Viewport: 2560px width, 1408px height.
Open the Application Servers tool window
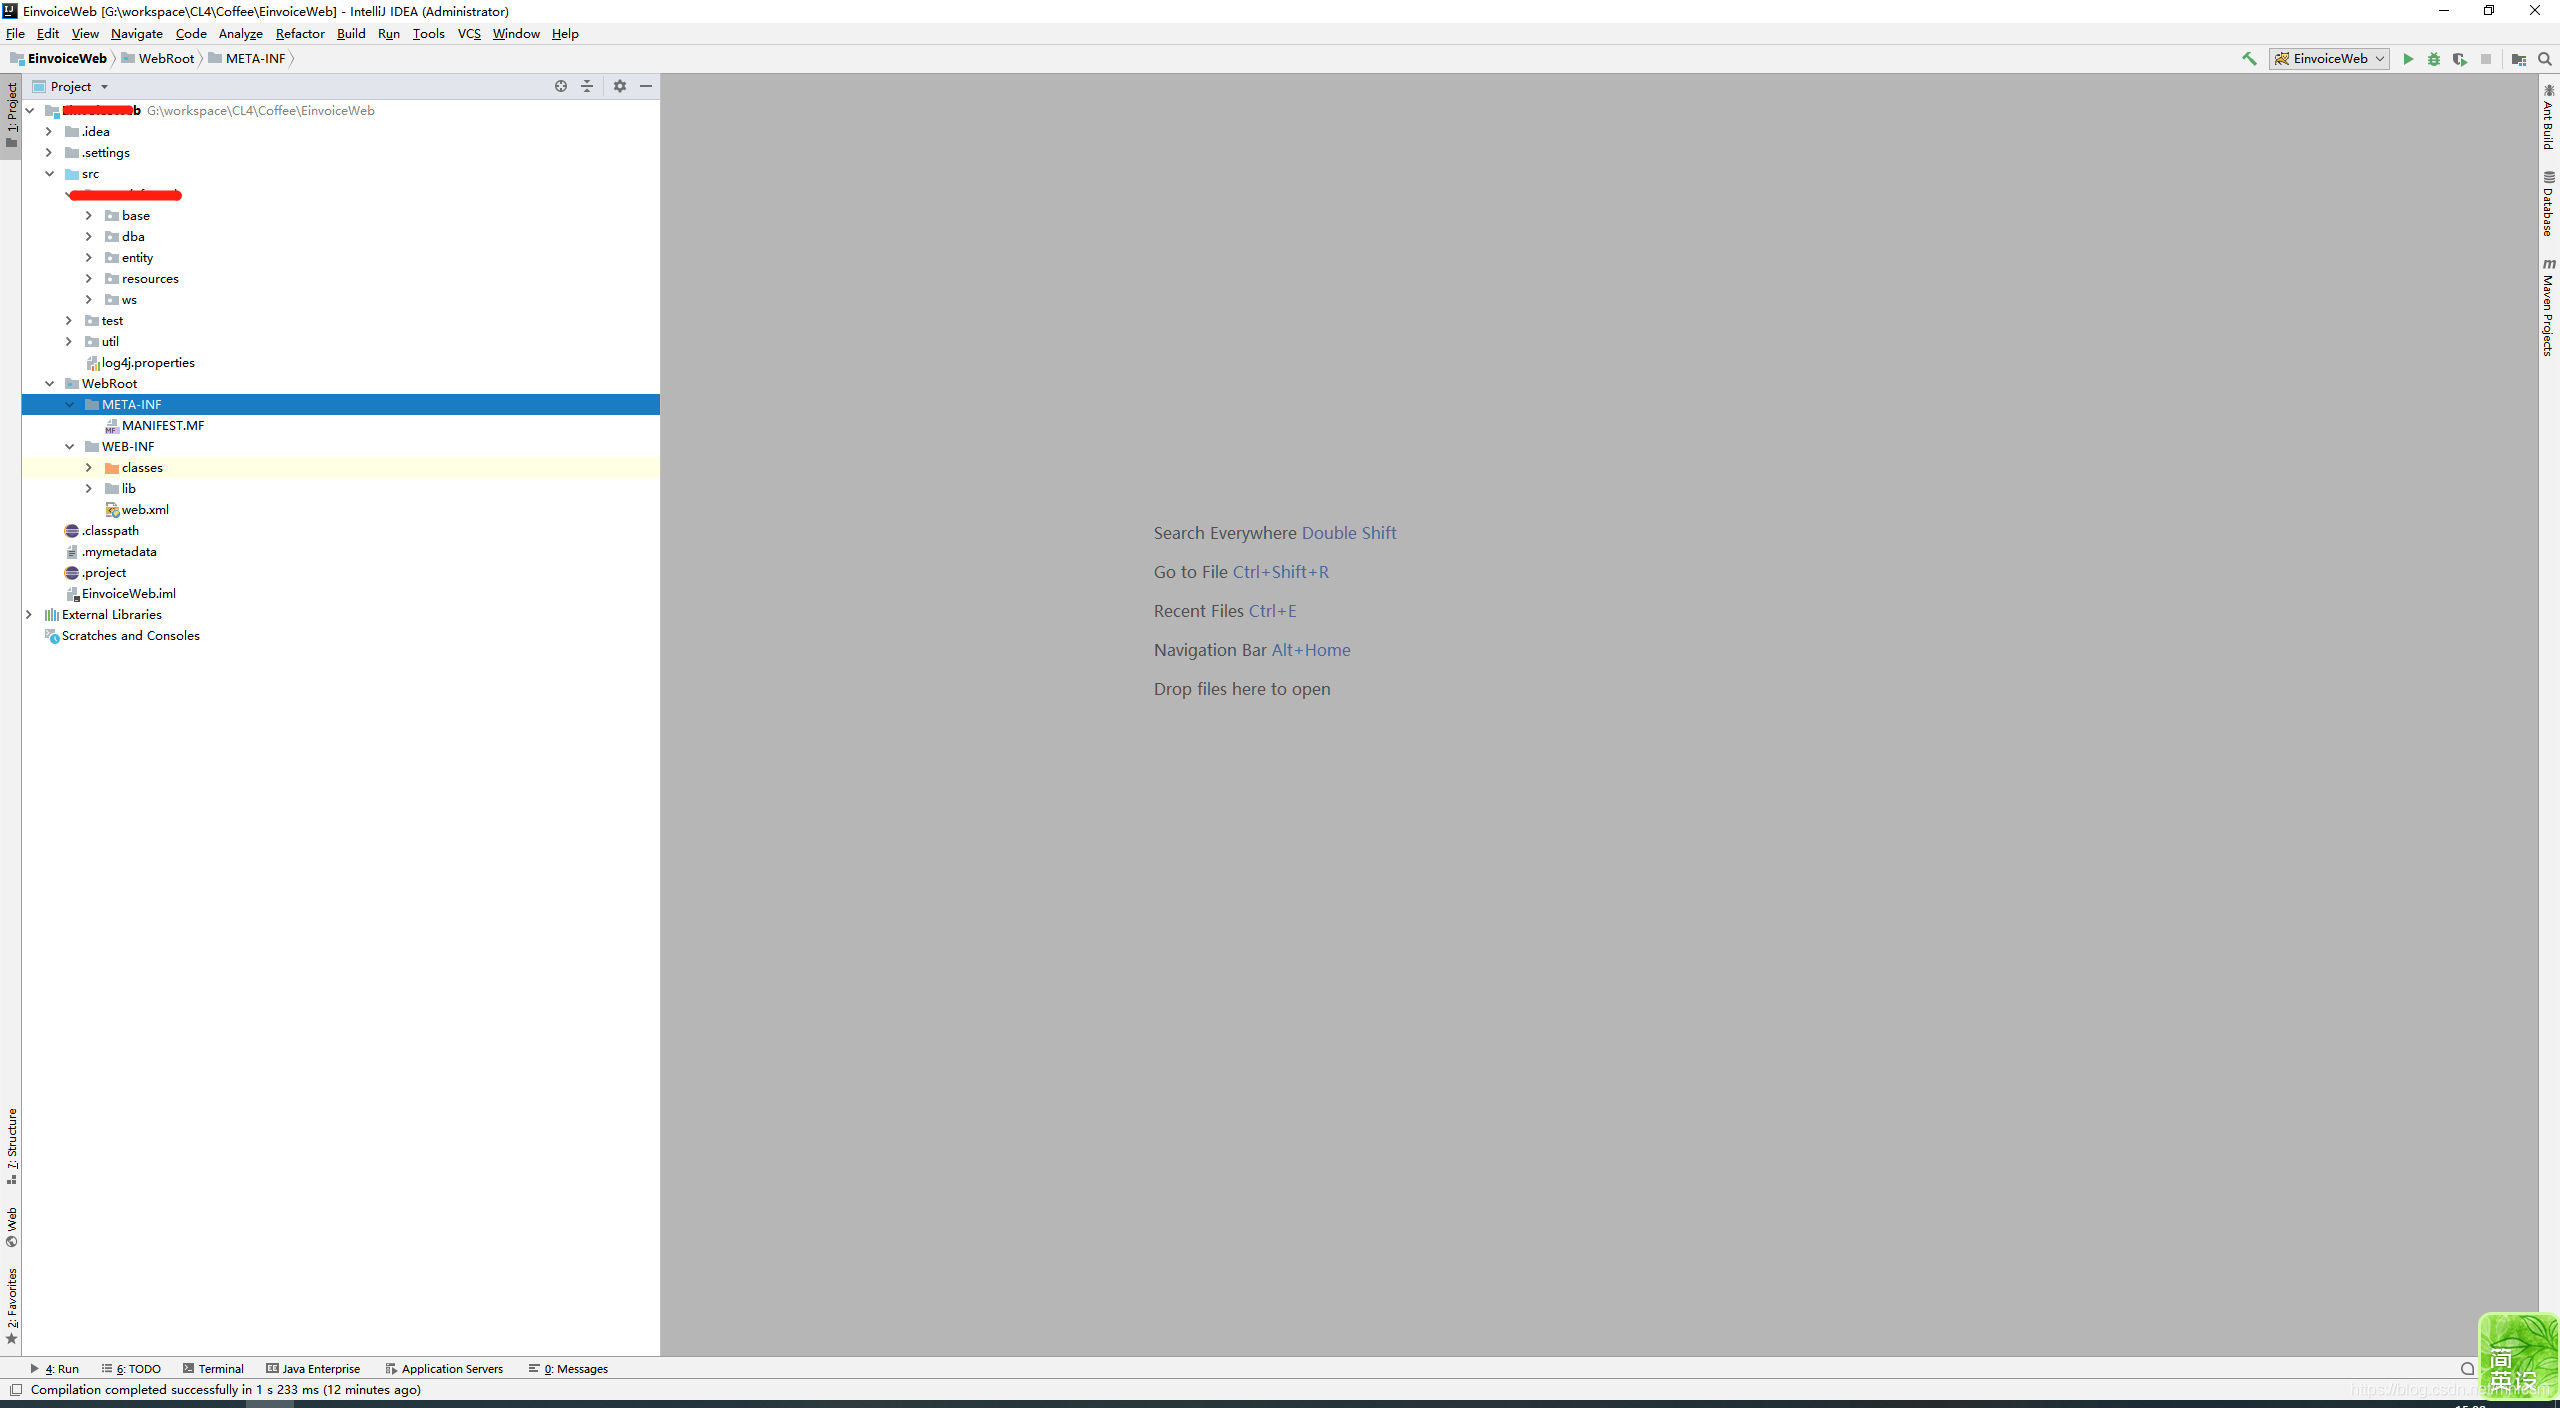[x=444, y=1369]
